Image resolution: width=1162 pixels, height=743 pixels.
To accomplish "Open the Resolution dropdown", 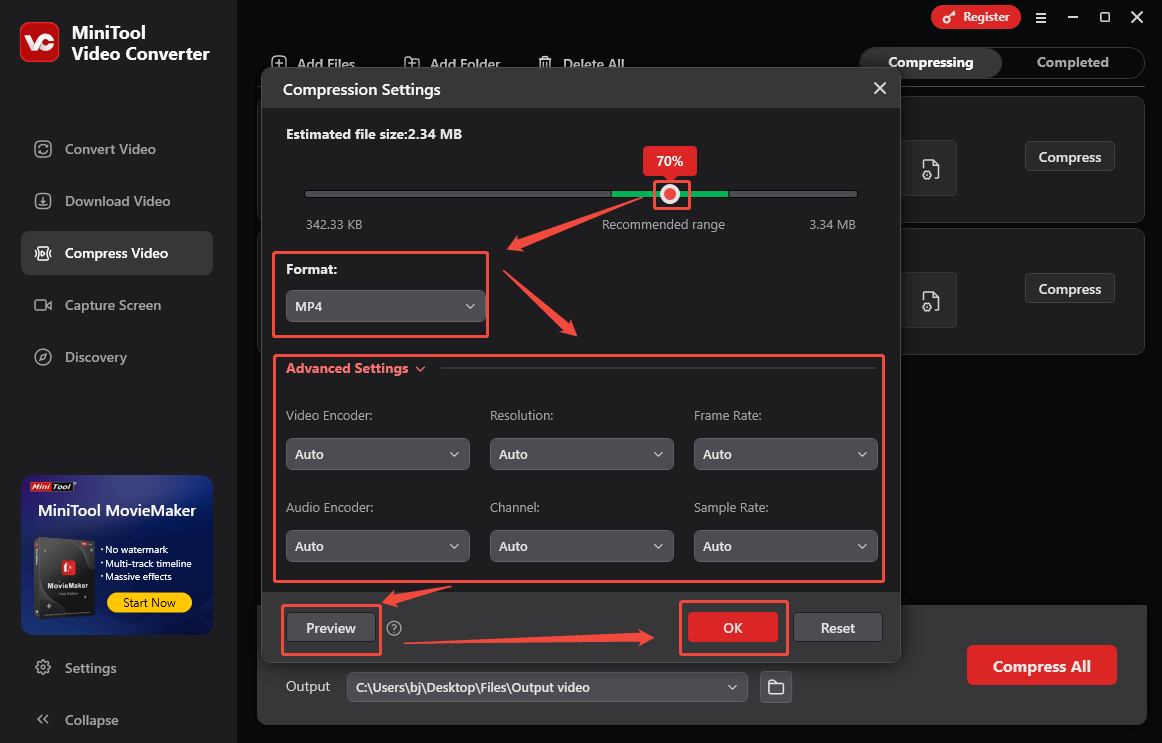I will coord(581,454).
